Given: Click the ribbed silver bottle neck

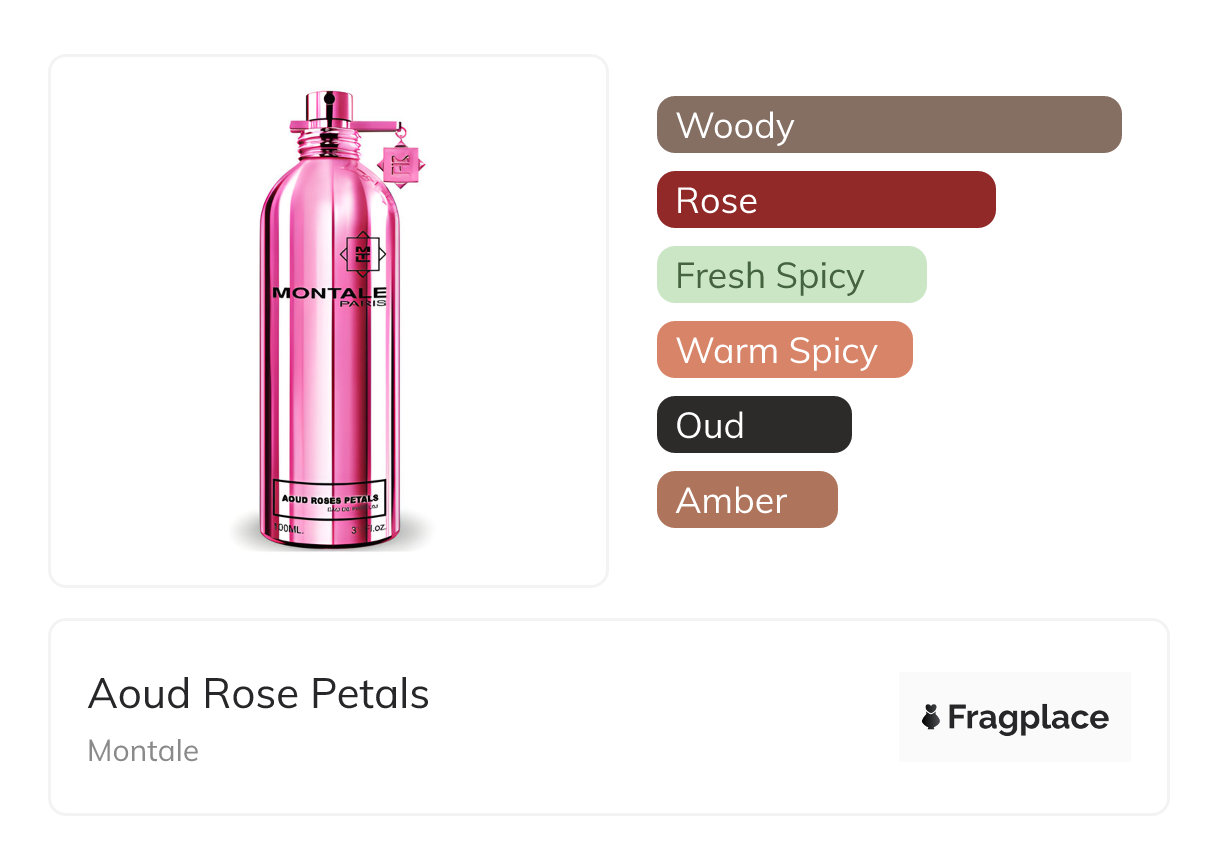Looking at the screenshot, I should (x=330, y=143).
